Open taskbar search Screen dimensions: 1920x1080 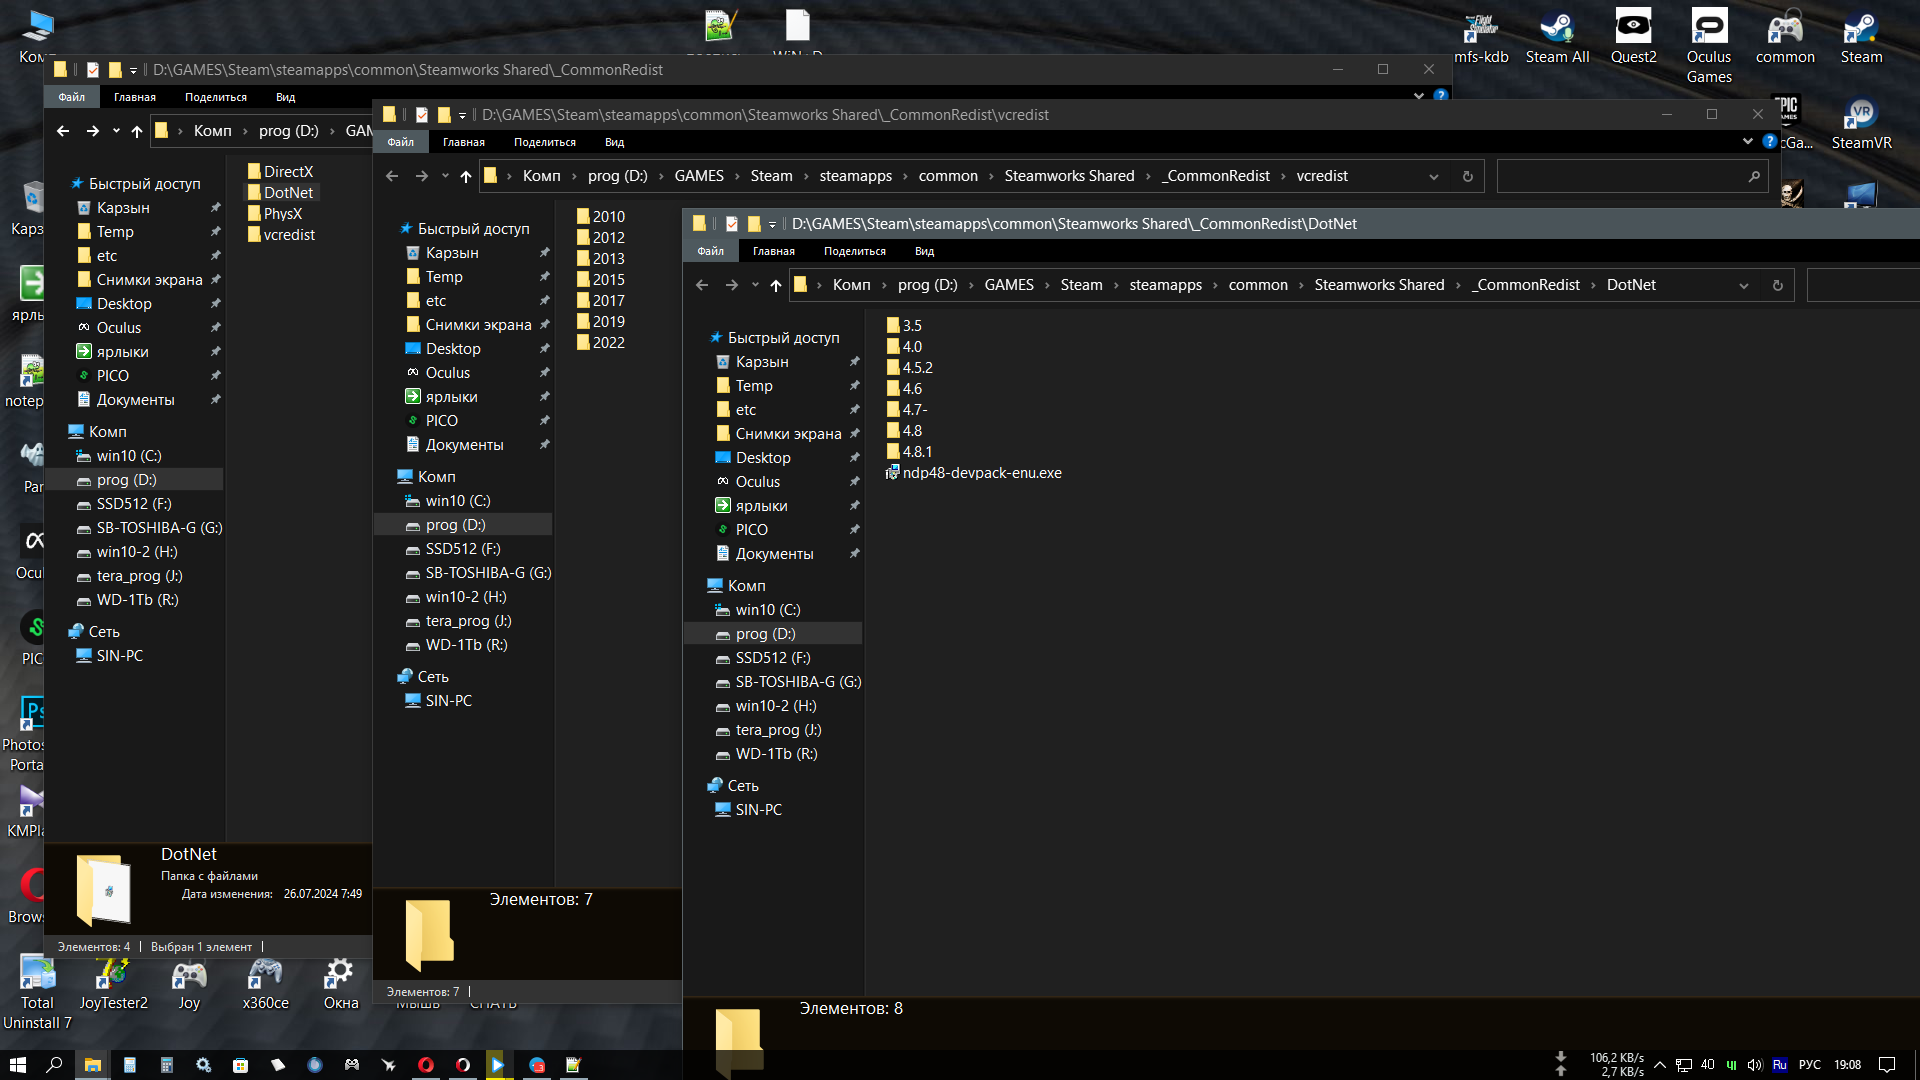[x=54, y=1065]
